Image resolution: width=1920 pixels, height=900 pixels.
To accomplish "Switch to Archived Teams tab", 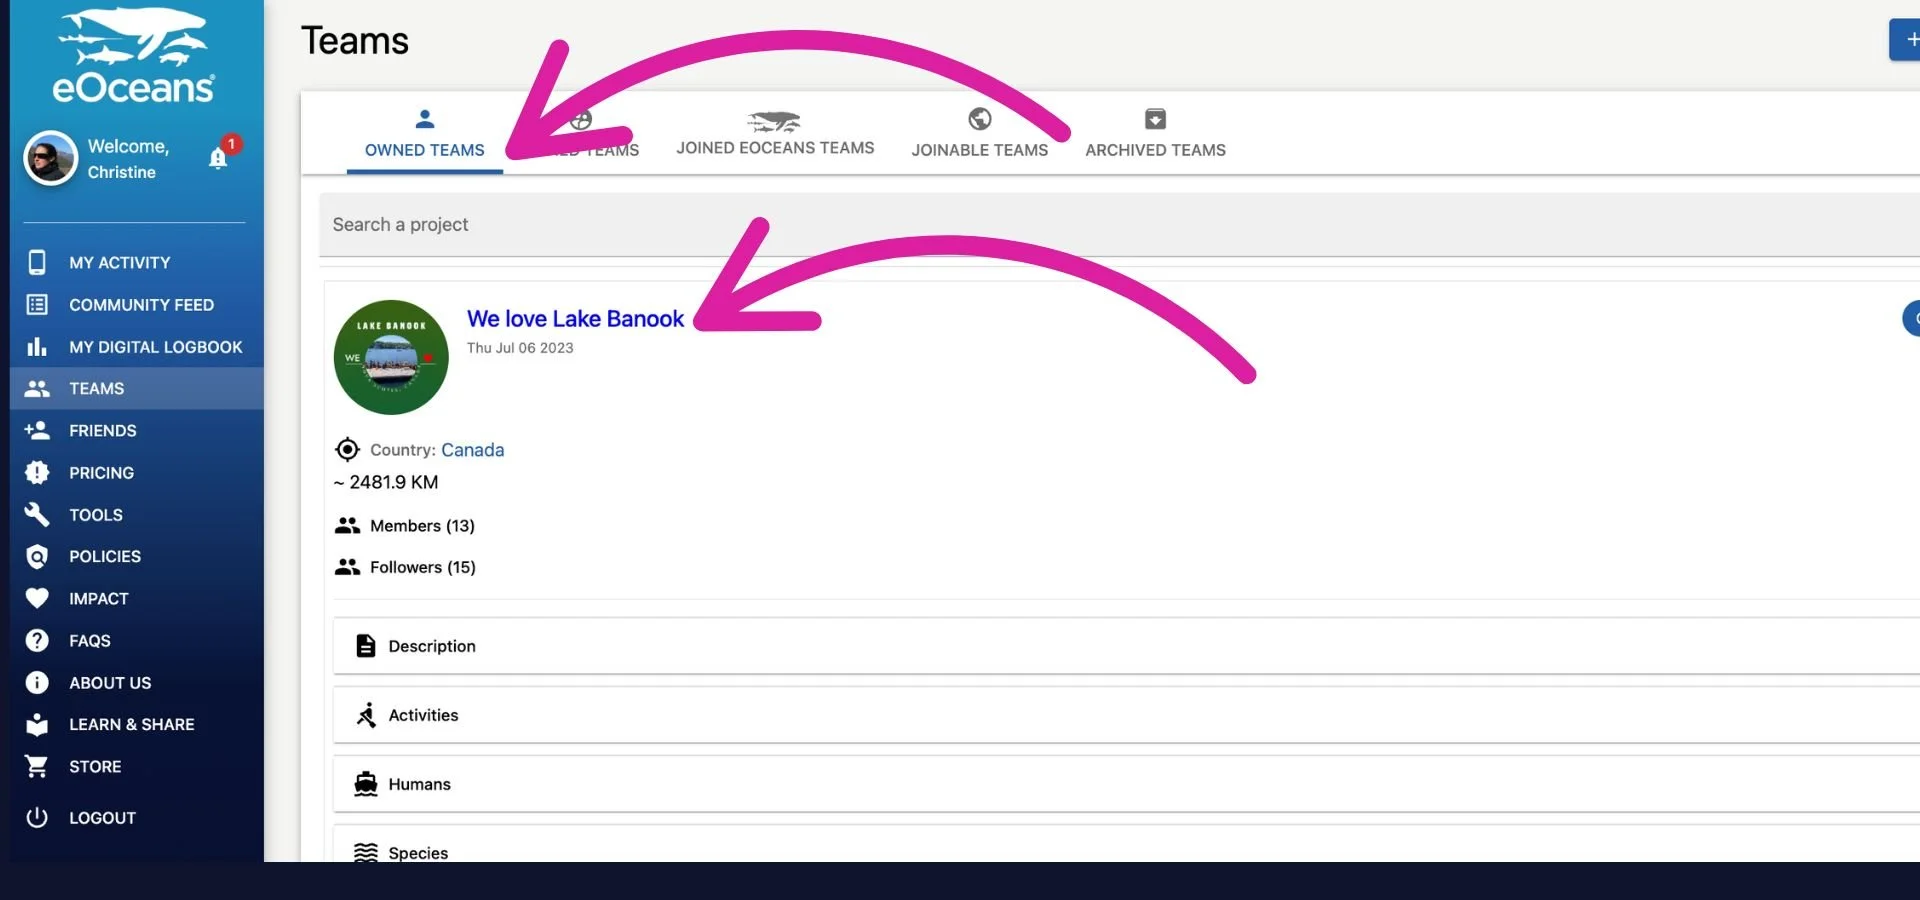I will click(x=1155, y=134).
